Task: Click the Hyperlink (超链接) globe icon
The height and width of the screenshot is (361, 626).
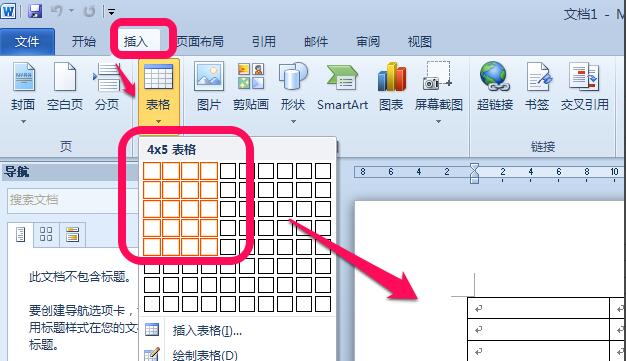Action: (x=494, y=75)
